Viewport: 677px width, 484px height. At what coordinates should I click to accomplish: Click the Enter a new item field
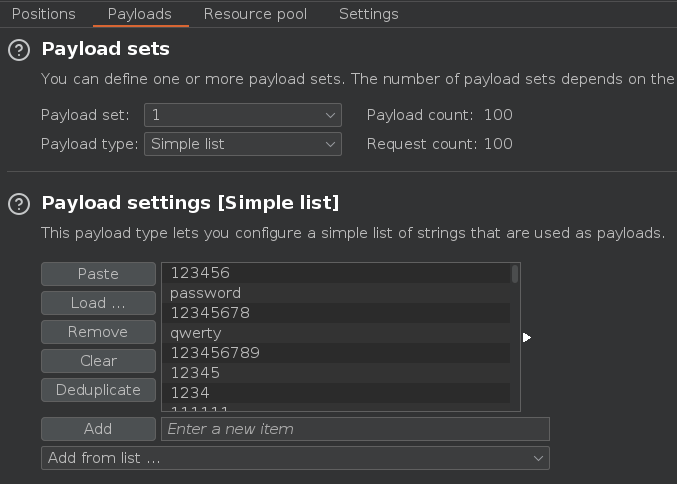(x=355, y=429)
